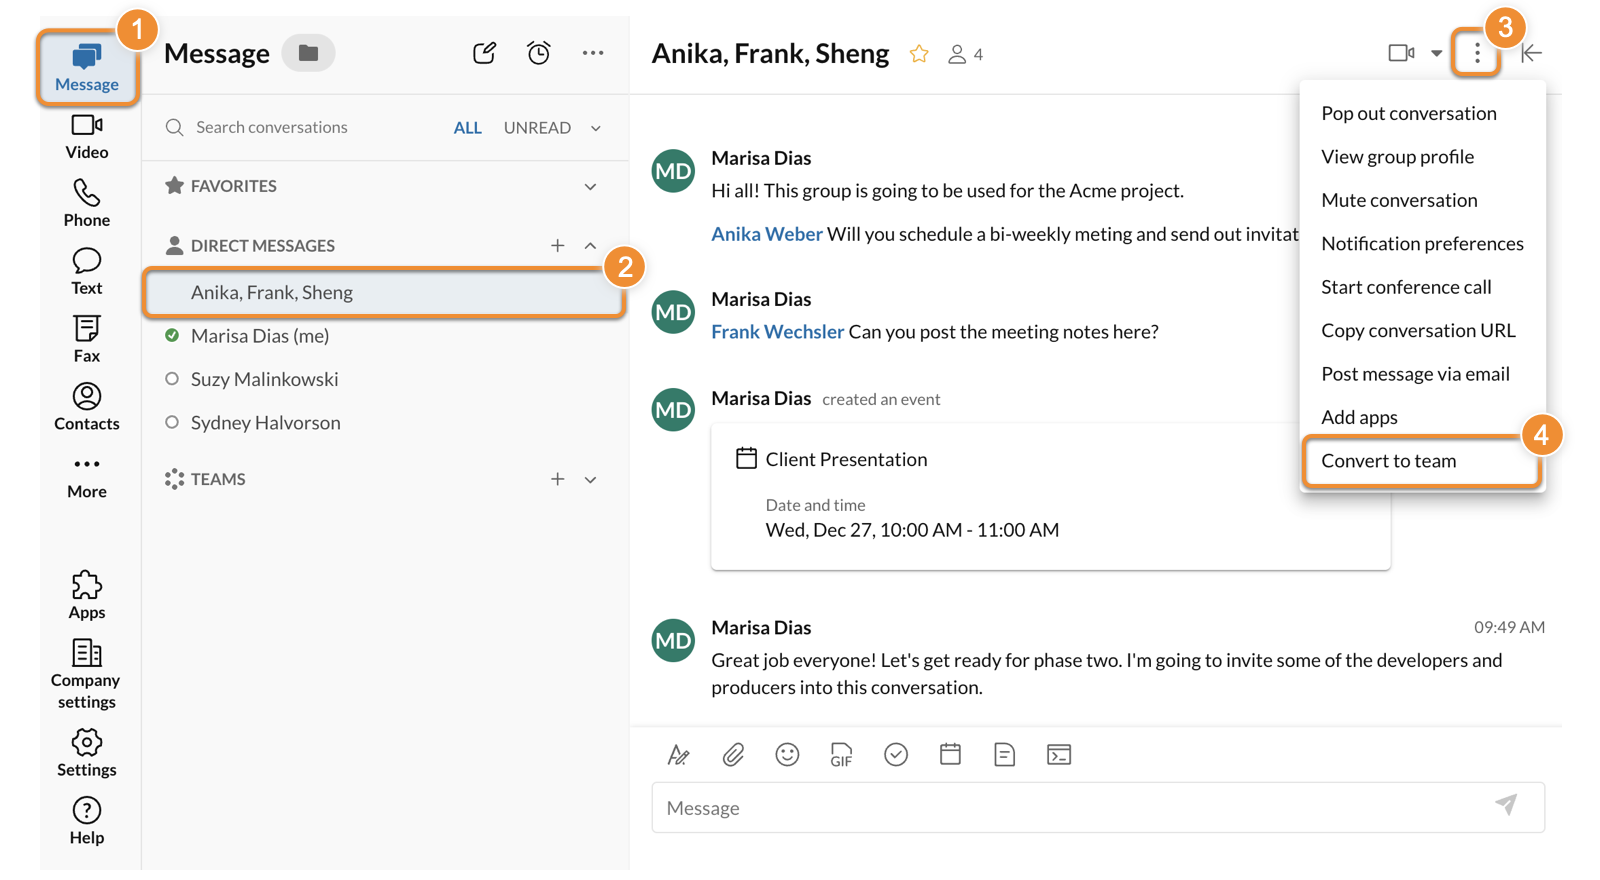Screen dimensions: 1600x880
Task: Select Convert to team from menu
Action: 1388,461
